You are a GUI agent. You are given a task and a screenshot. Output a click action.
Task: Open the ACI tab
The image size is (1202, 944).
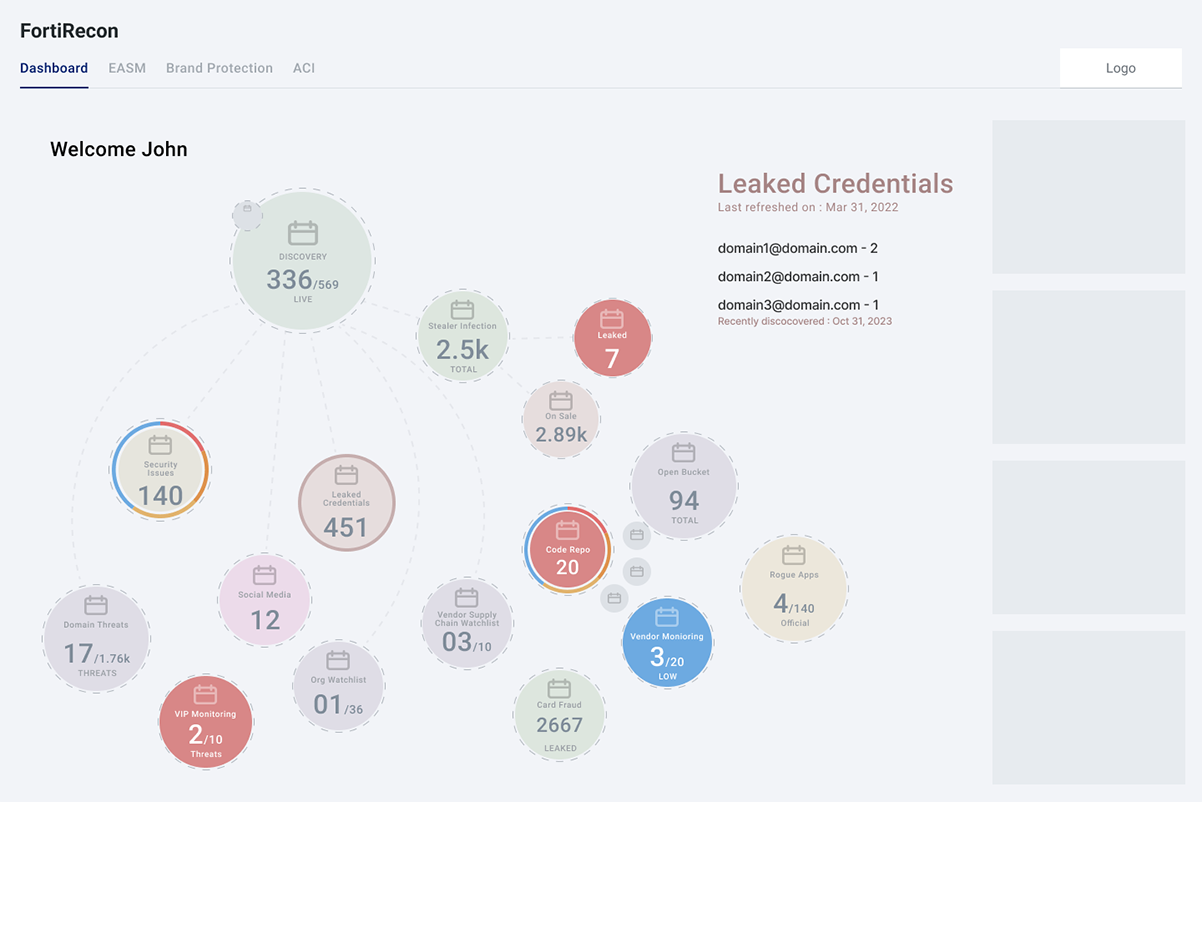click(x=304, y=68)
